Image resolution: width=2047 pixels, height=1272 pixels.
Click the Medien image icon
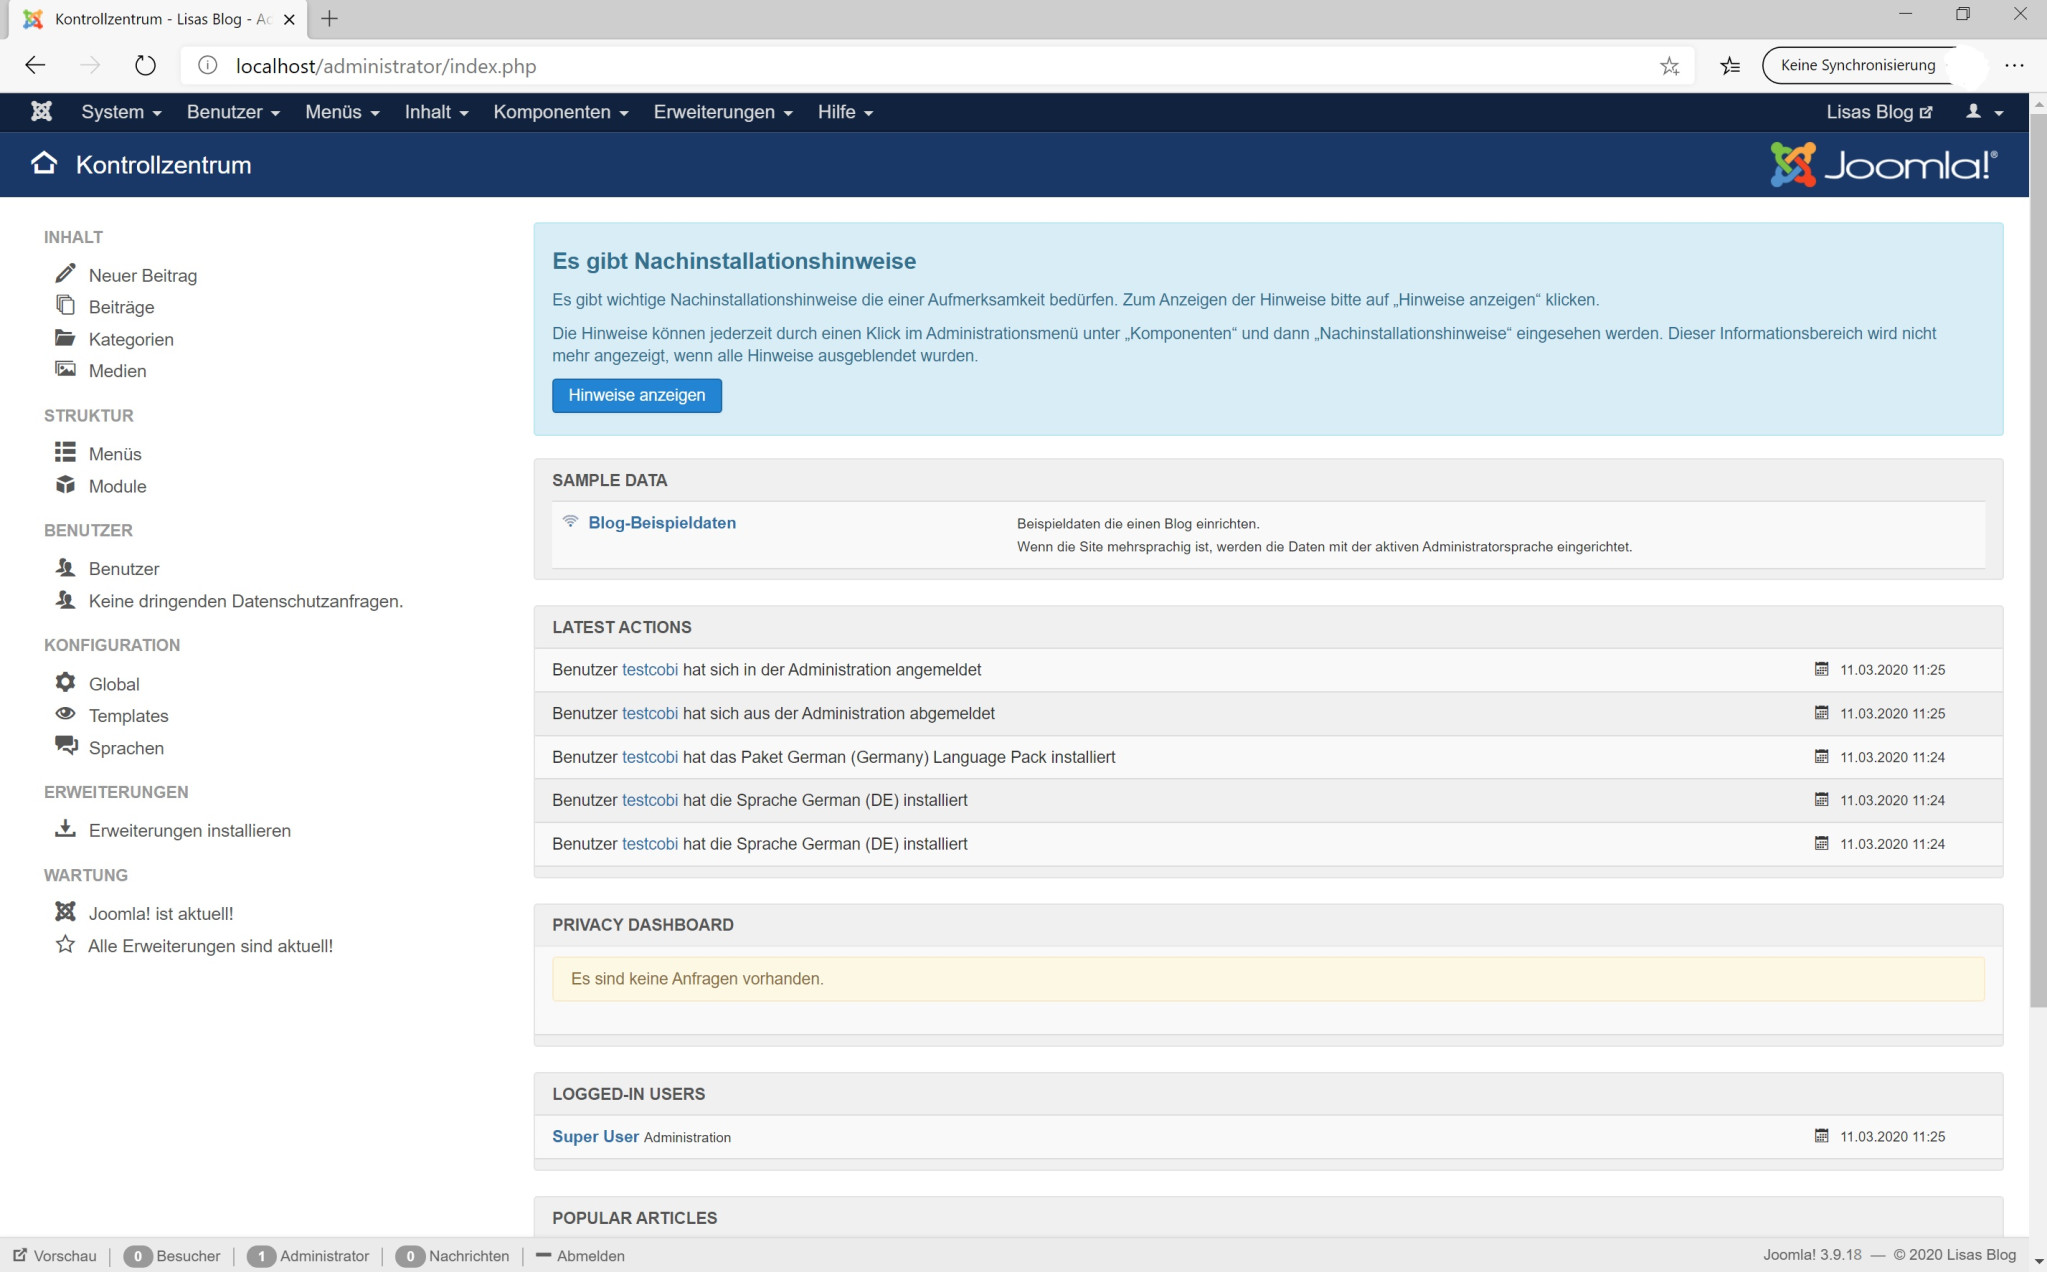(x=65, y=369)
